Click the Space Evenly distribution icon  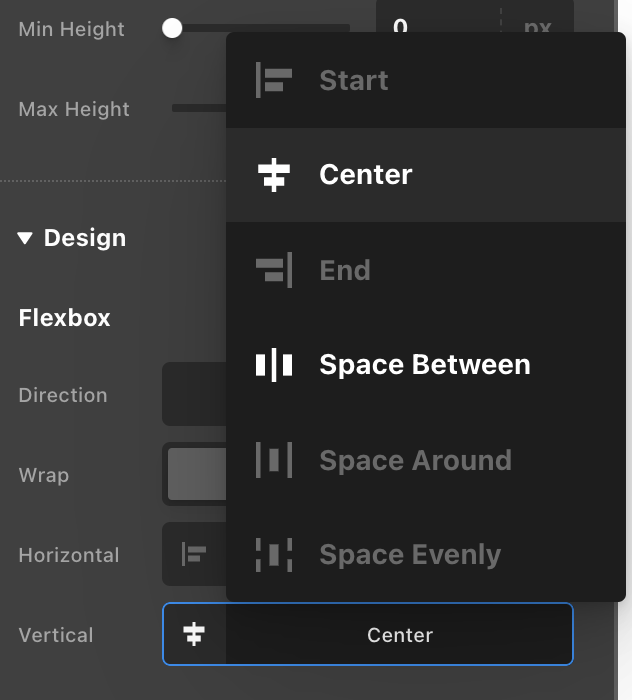click(273, 555)
